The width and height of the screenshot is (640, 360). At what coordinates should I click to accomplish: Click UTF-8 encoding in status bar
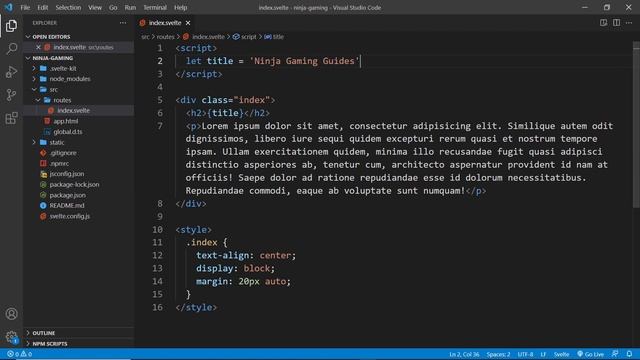525,354
